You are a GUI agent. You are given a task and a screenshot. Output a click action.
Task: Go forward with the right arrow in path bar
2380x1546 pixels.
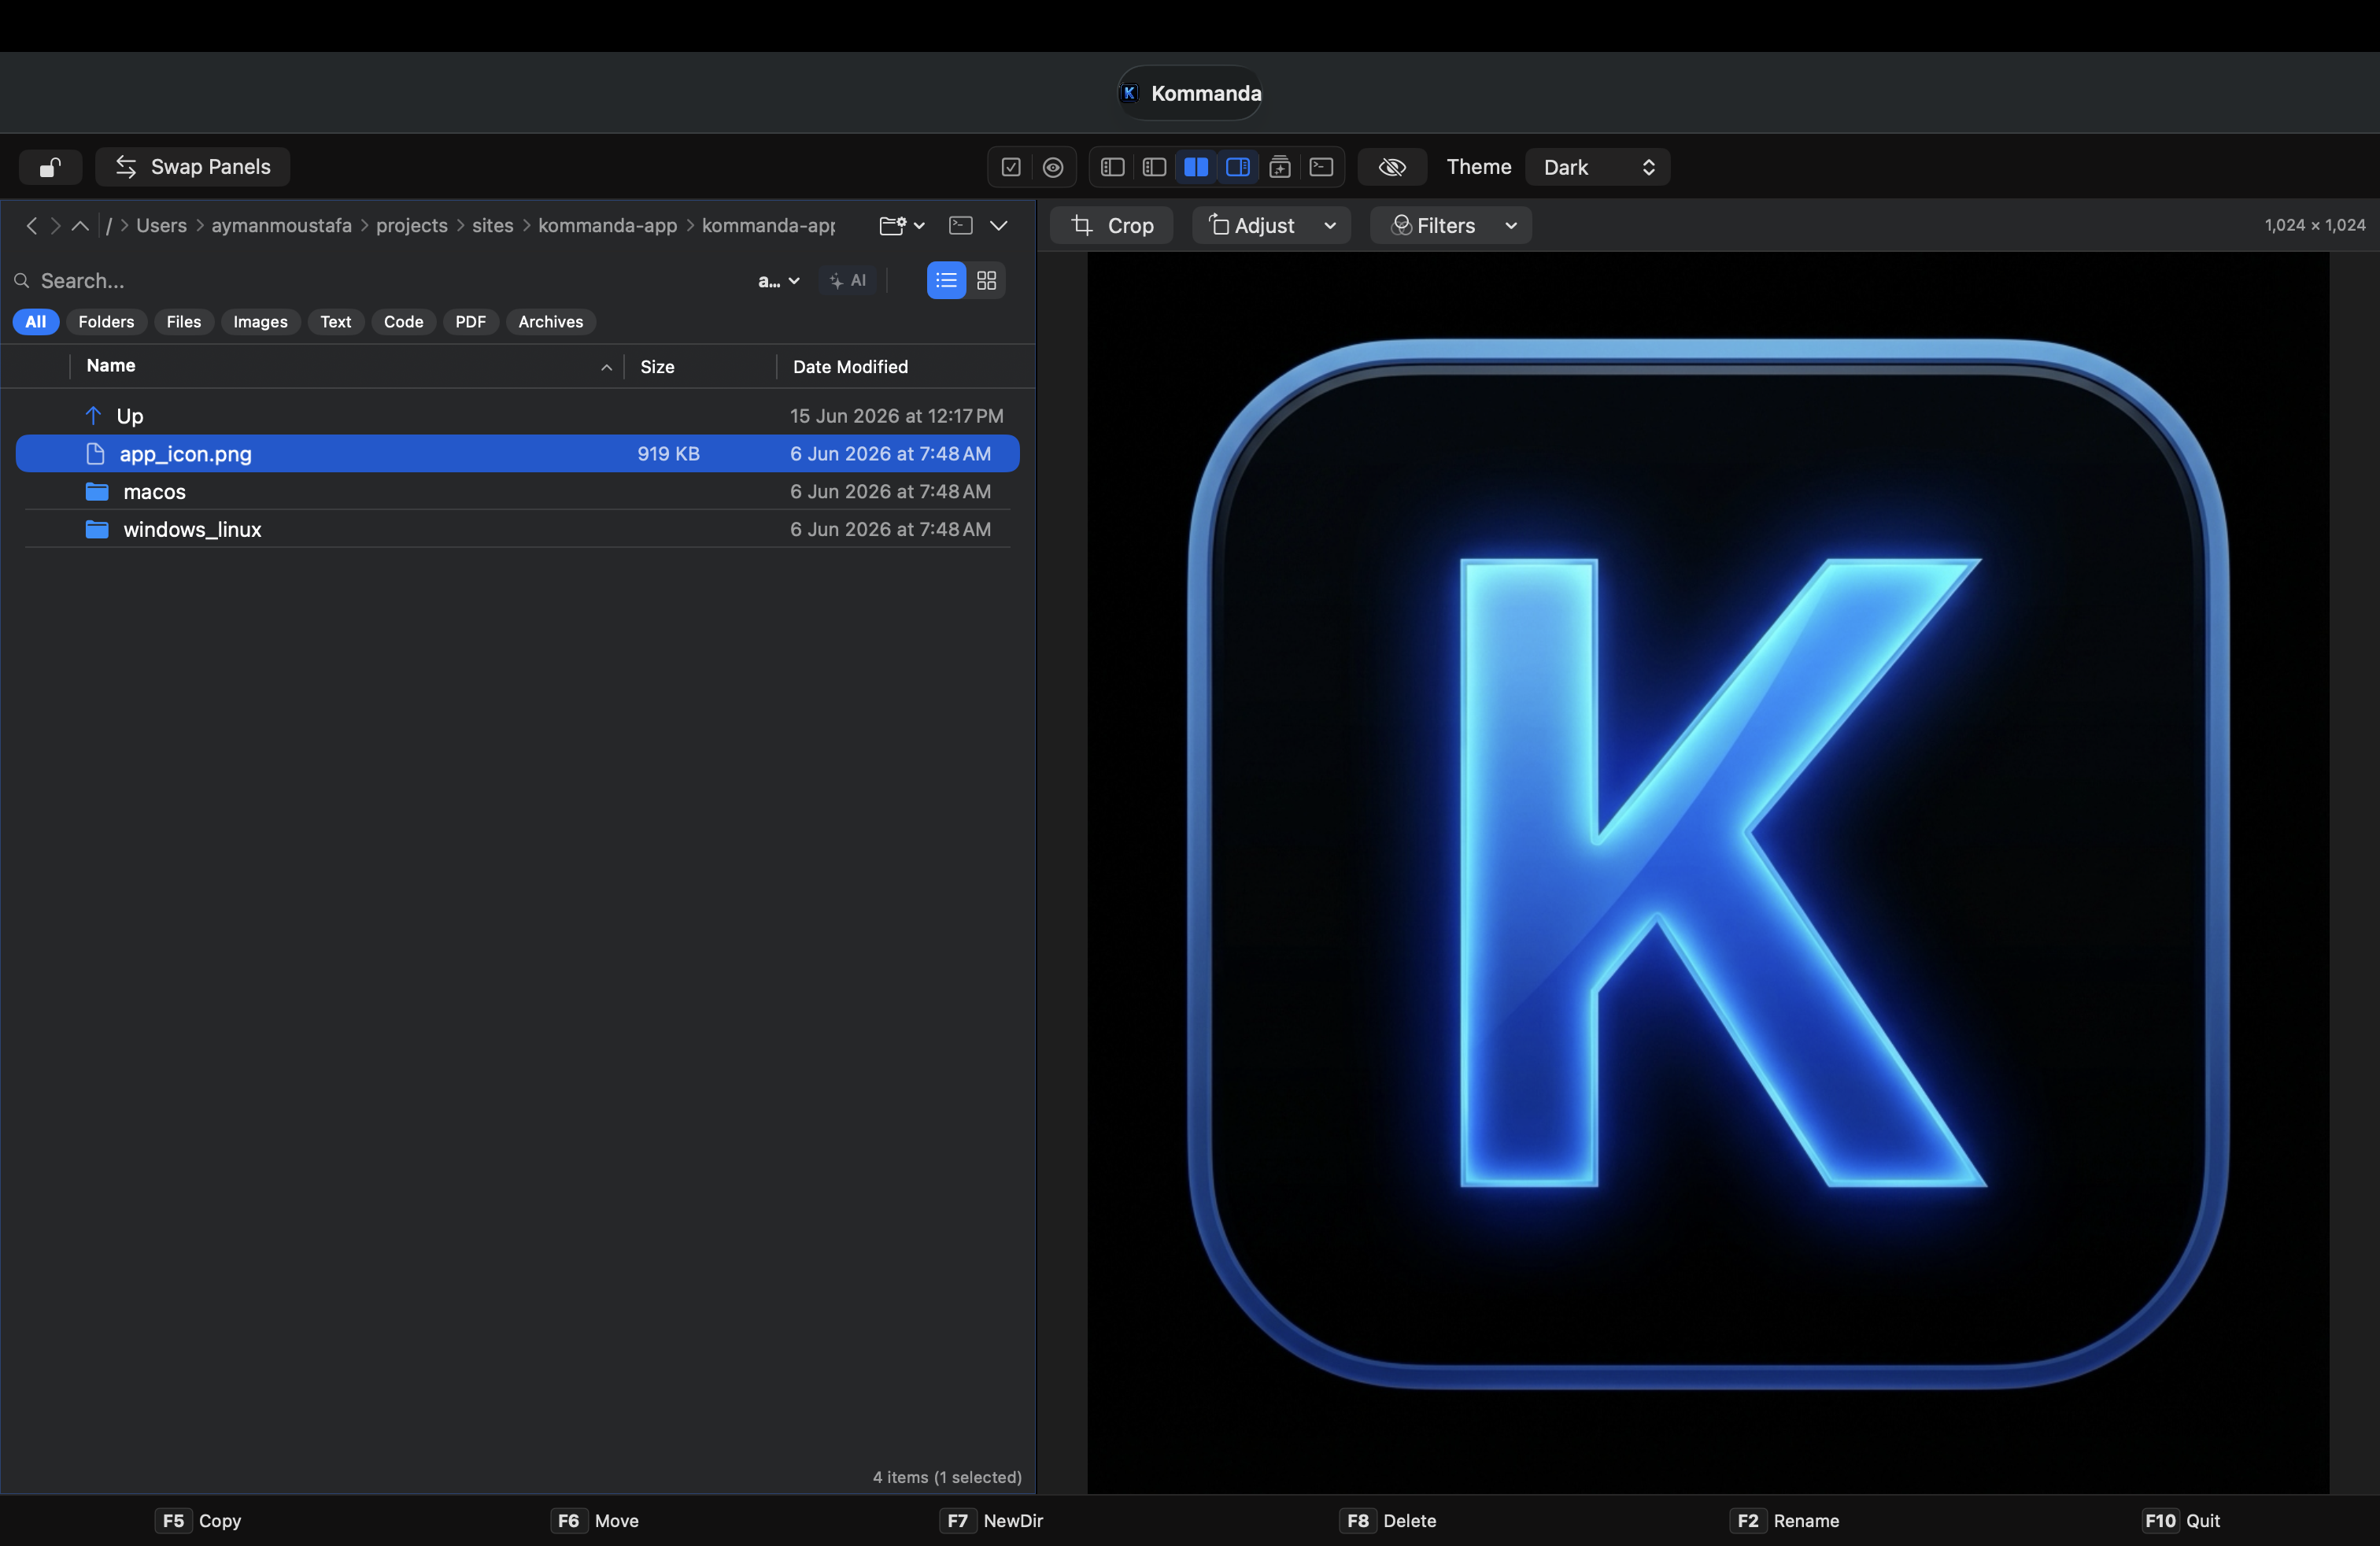[56, 226]
